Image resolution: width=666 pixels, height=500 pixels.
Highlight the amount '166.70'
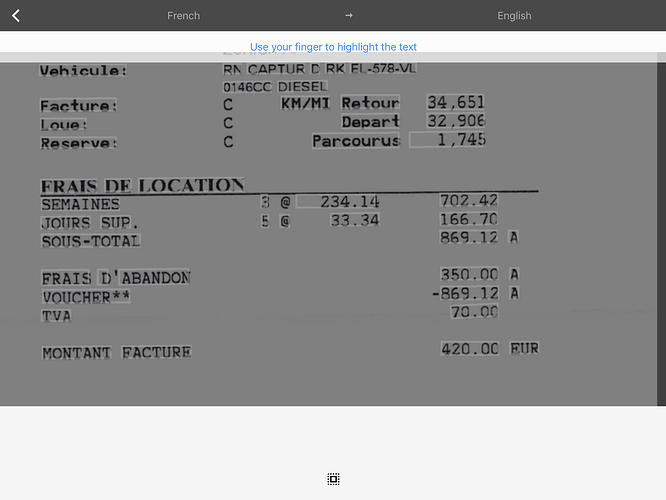click(x=469, y=219)
